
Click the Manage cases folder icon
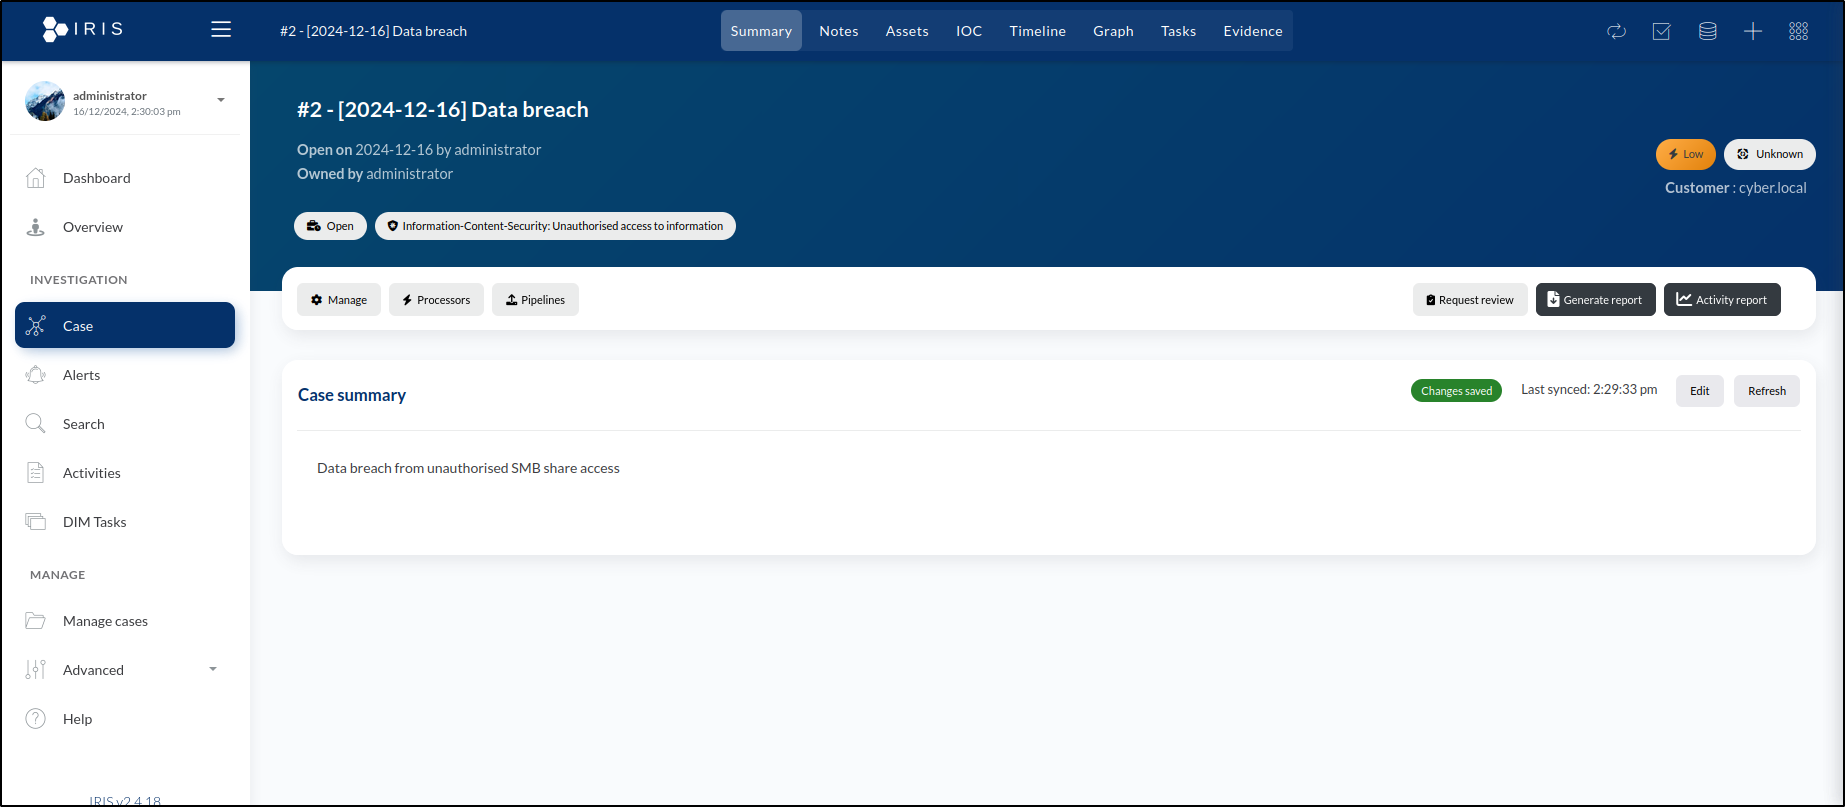click(36, 621)
